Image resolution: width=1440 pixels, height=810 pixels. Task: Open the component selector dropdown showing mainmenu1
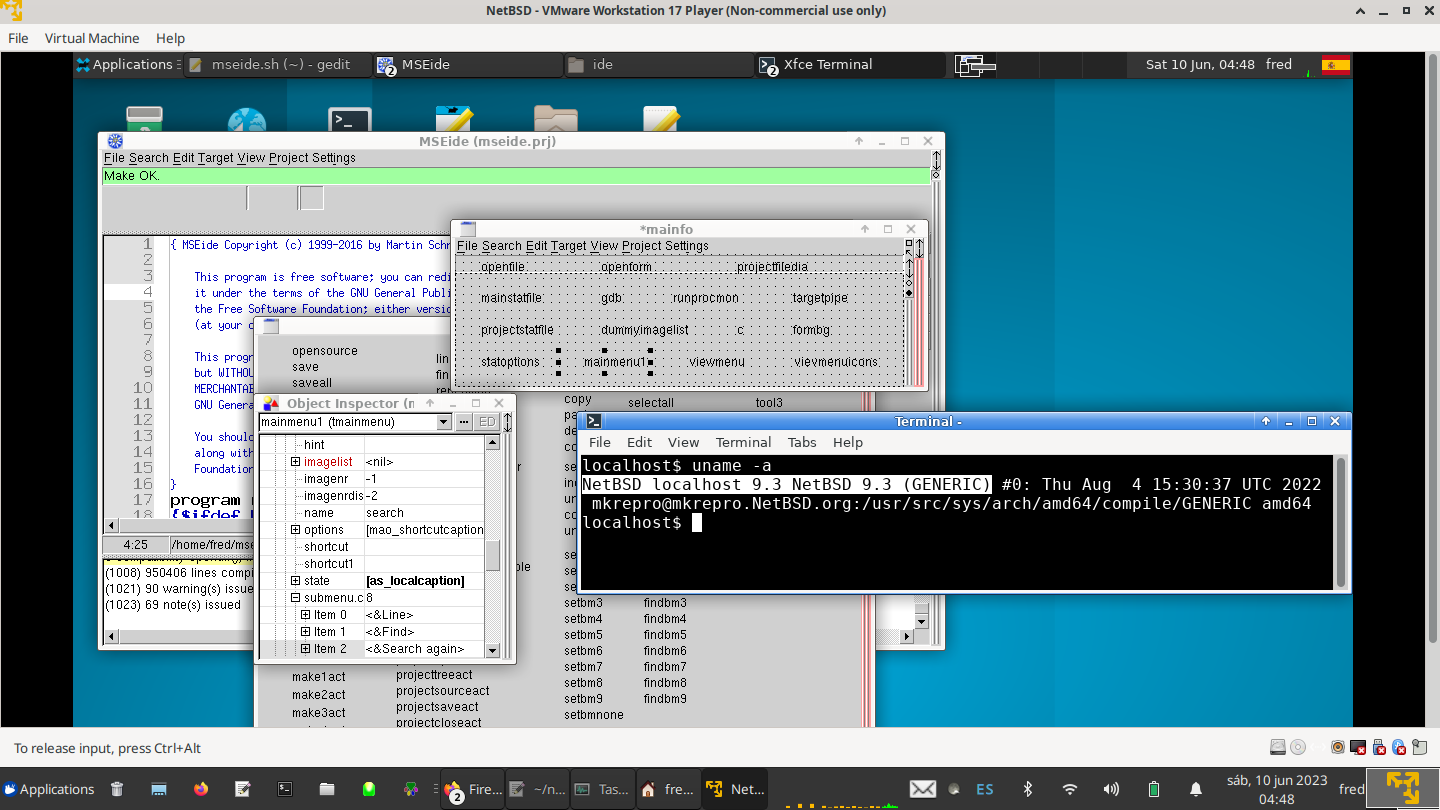coord(442,421)
